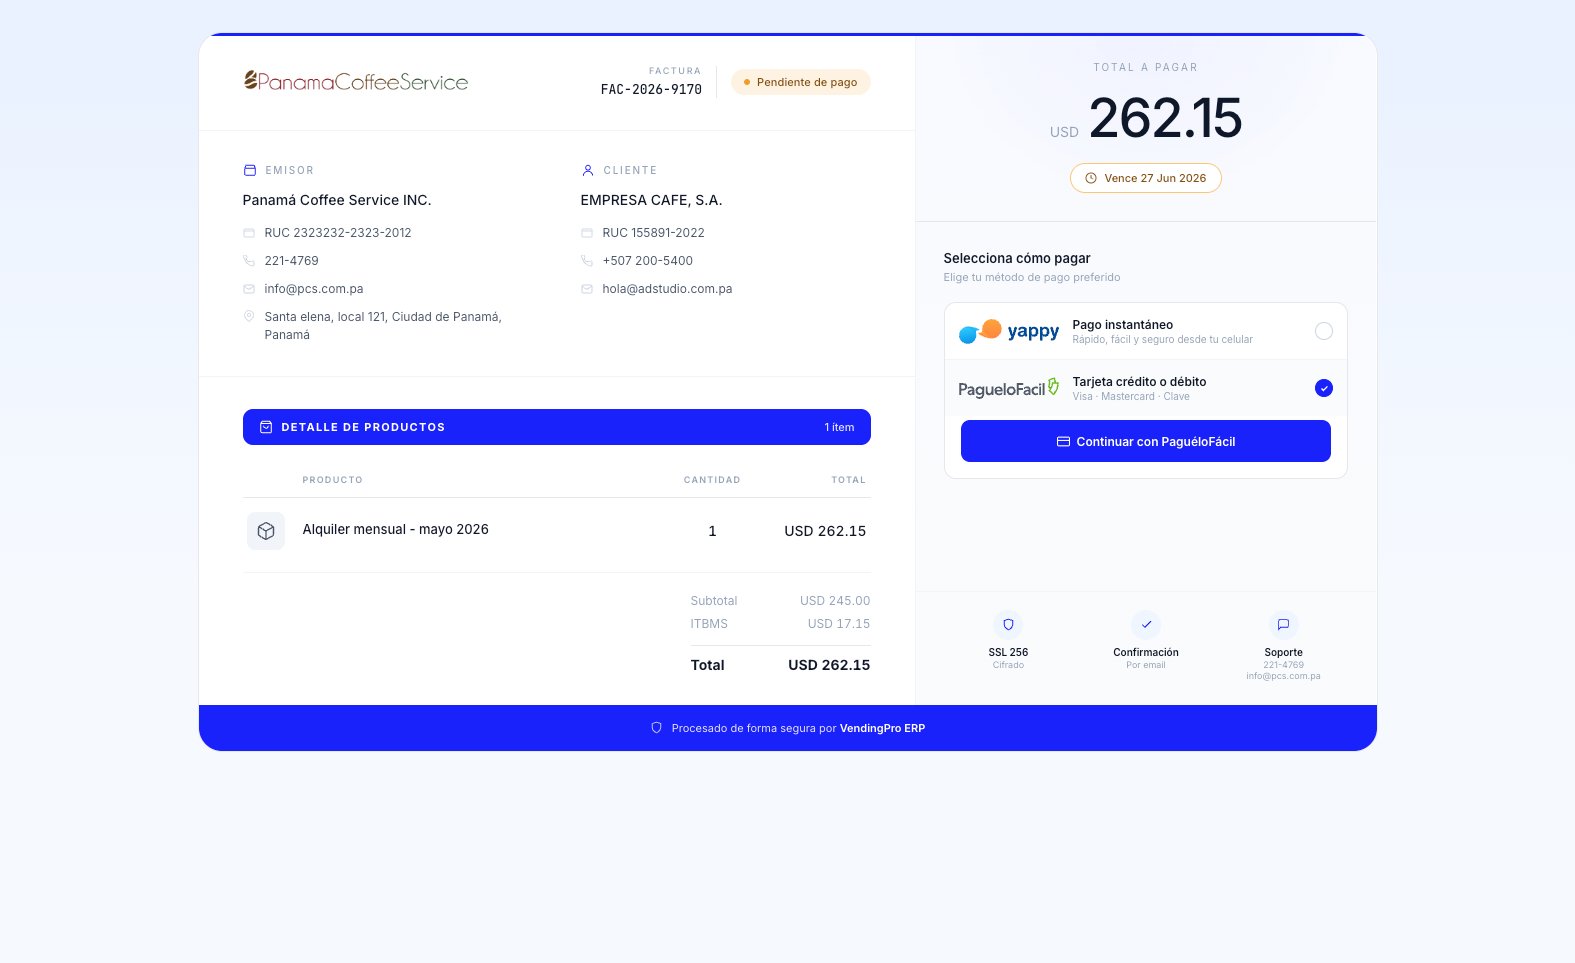Click the phone icon beside +507 200-5400
The image size is (1575, 963).
coord(587,261)
